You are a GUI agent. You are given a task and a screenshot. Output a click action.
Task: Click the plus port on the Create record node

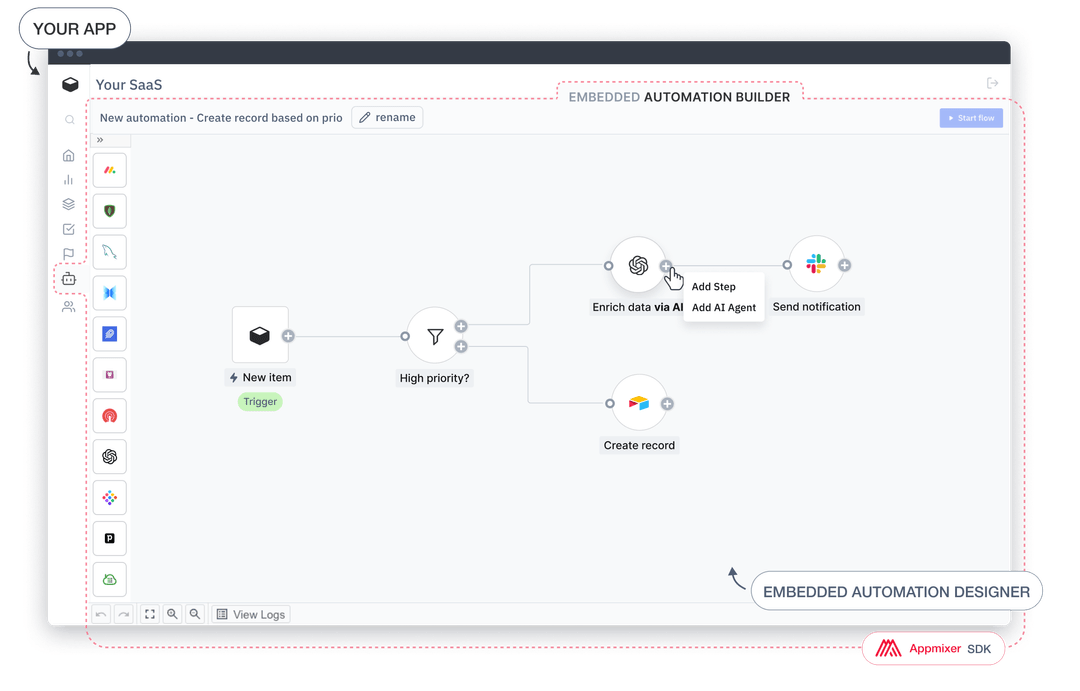coord(667,403)
